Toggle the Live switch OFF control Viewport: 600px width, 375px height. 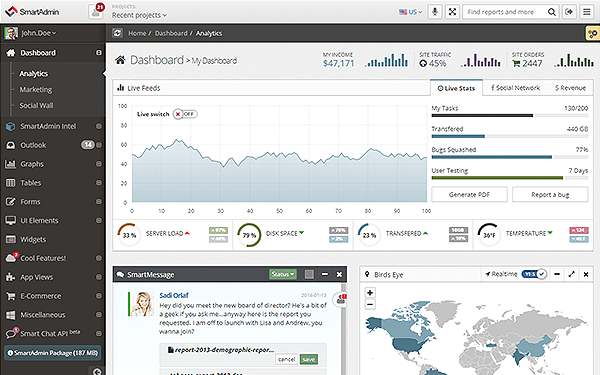tap(185, 114)
